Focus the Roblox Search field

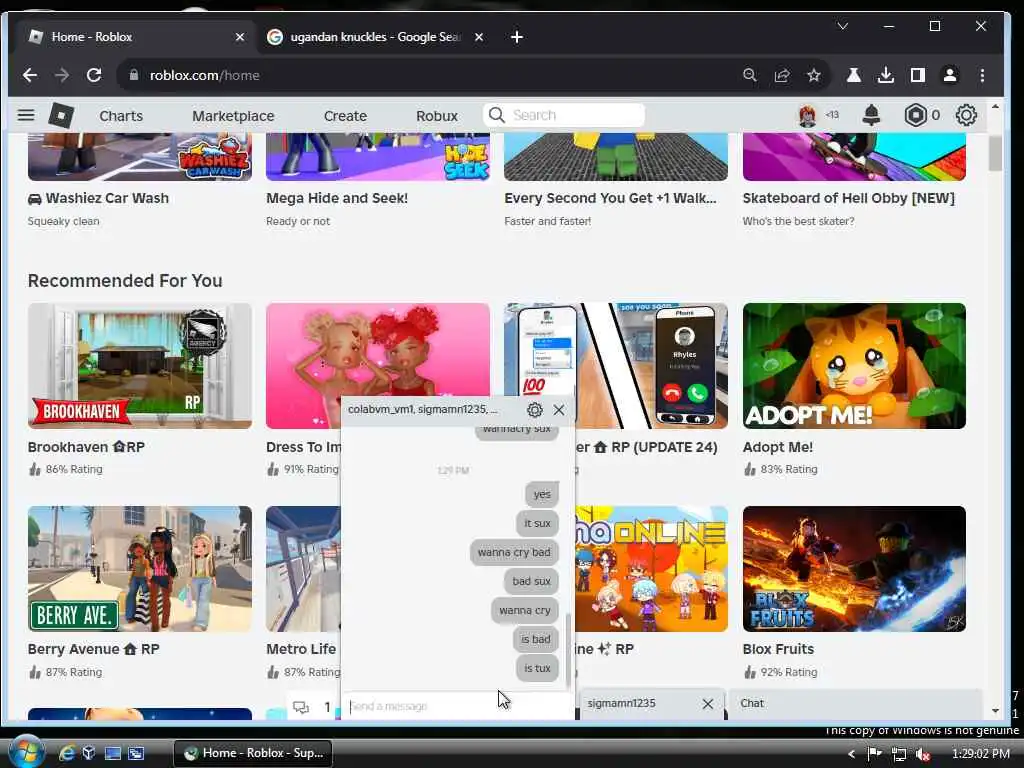click(564, 116)
